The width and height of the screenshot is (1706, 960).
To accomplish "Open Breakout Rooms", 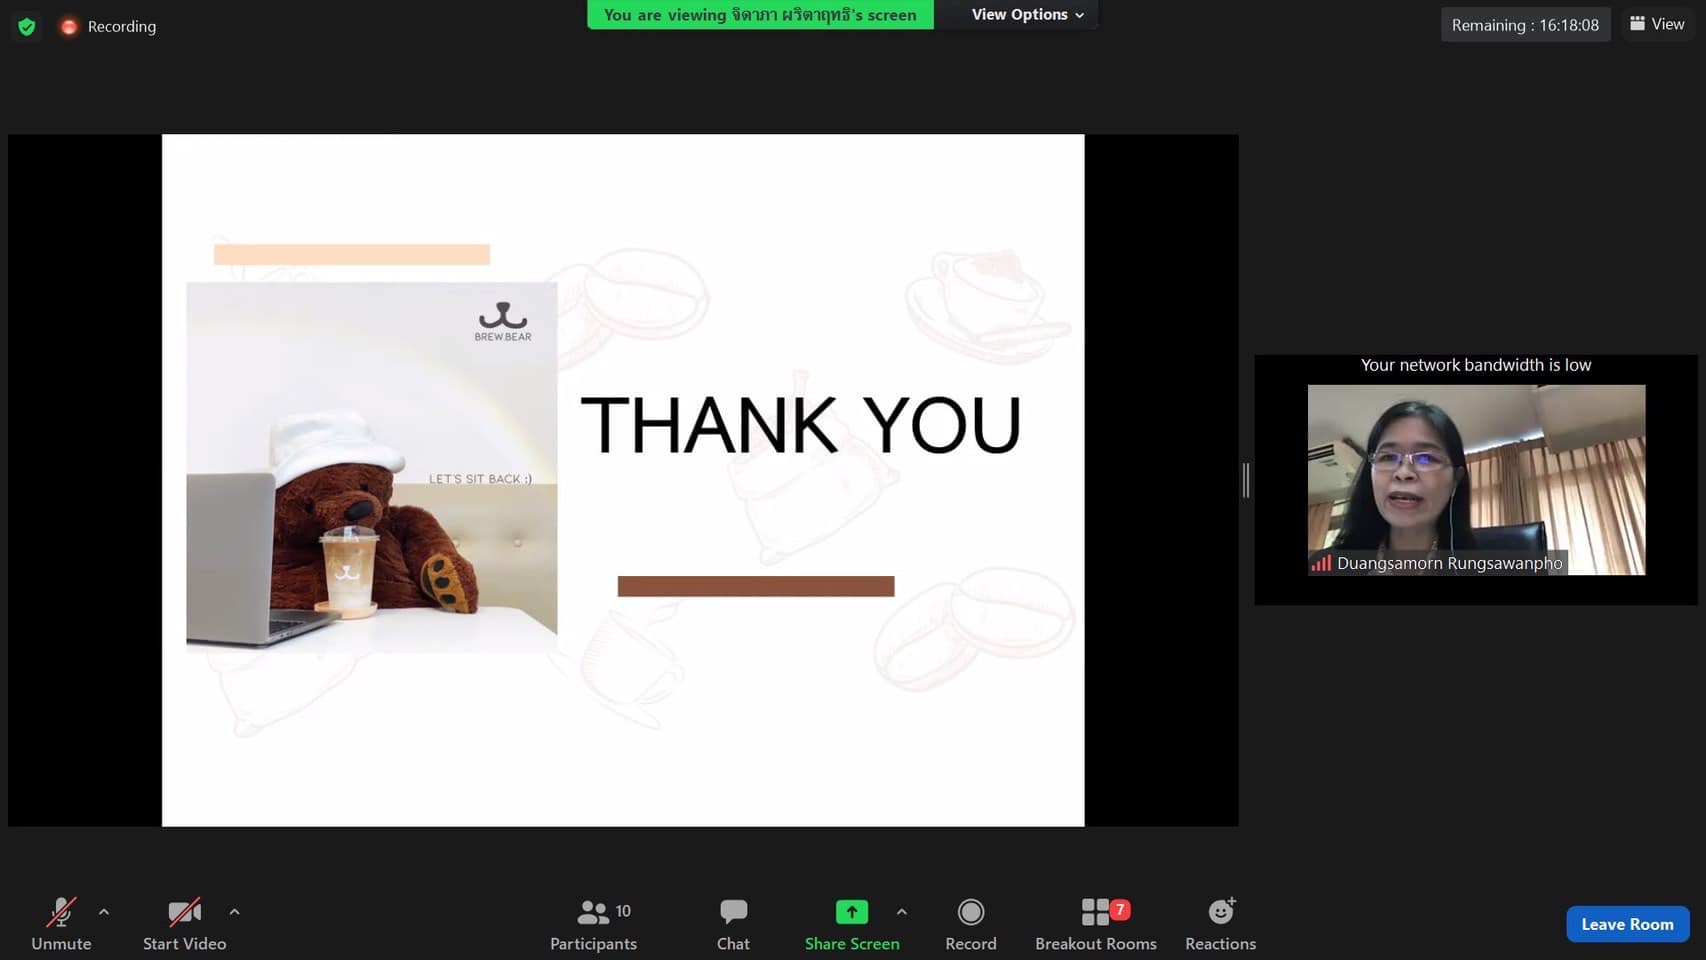I will click(1096, 923).
